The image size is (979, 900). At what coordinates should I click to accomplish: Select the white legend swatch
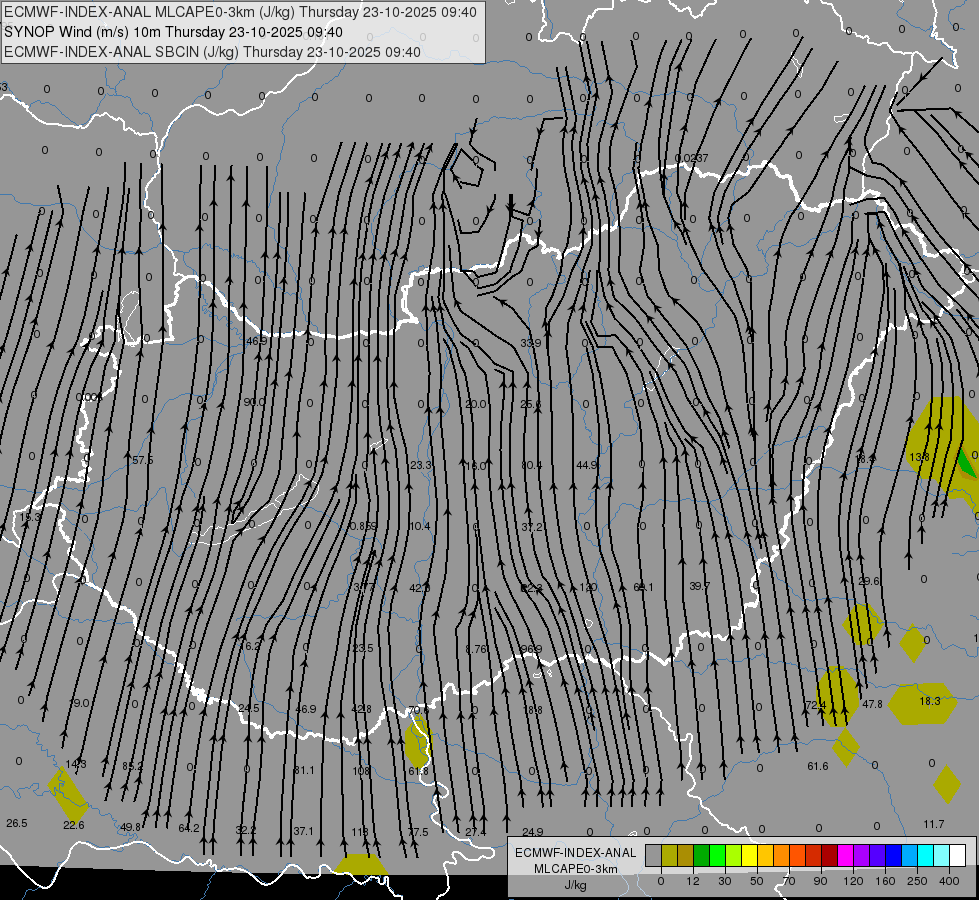click(x=957, y=856)
